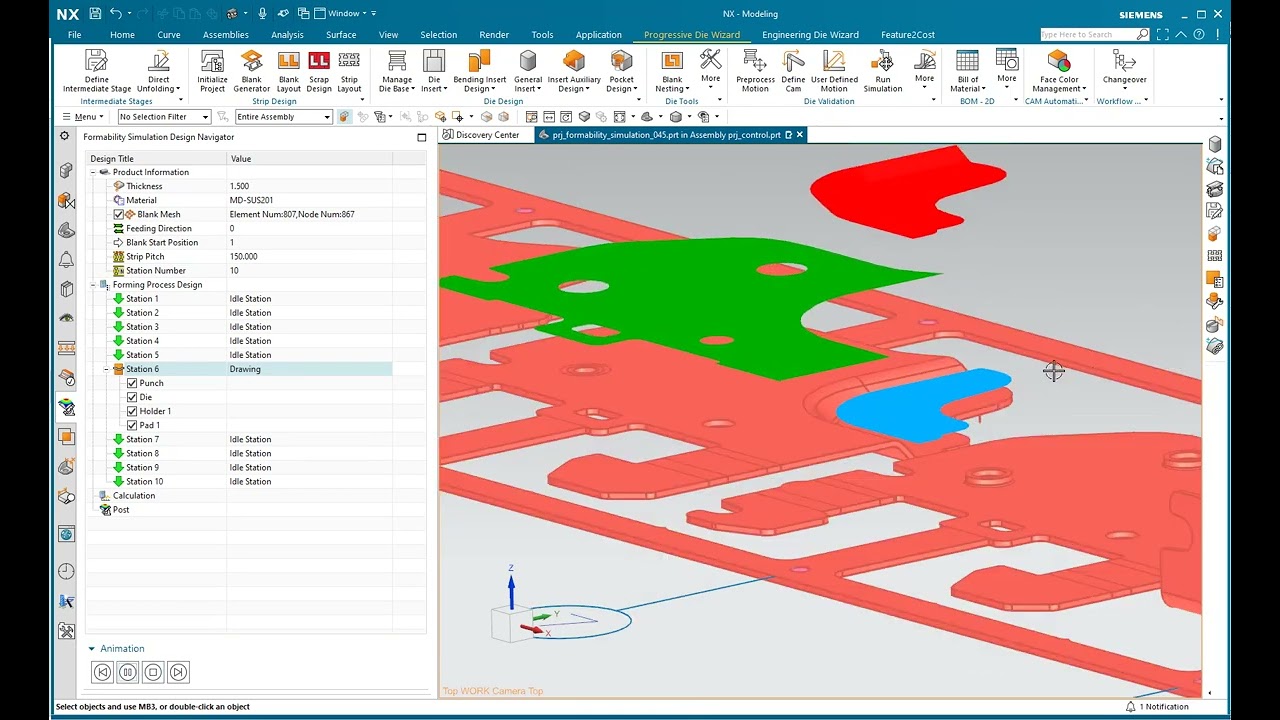1280x720 pixels.
Task: Collapse the Product Information node
Action: [93, 172]
